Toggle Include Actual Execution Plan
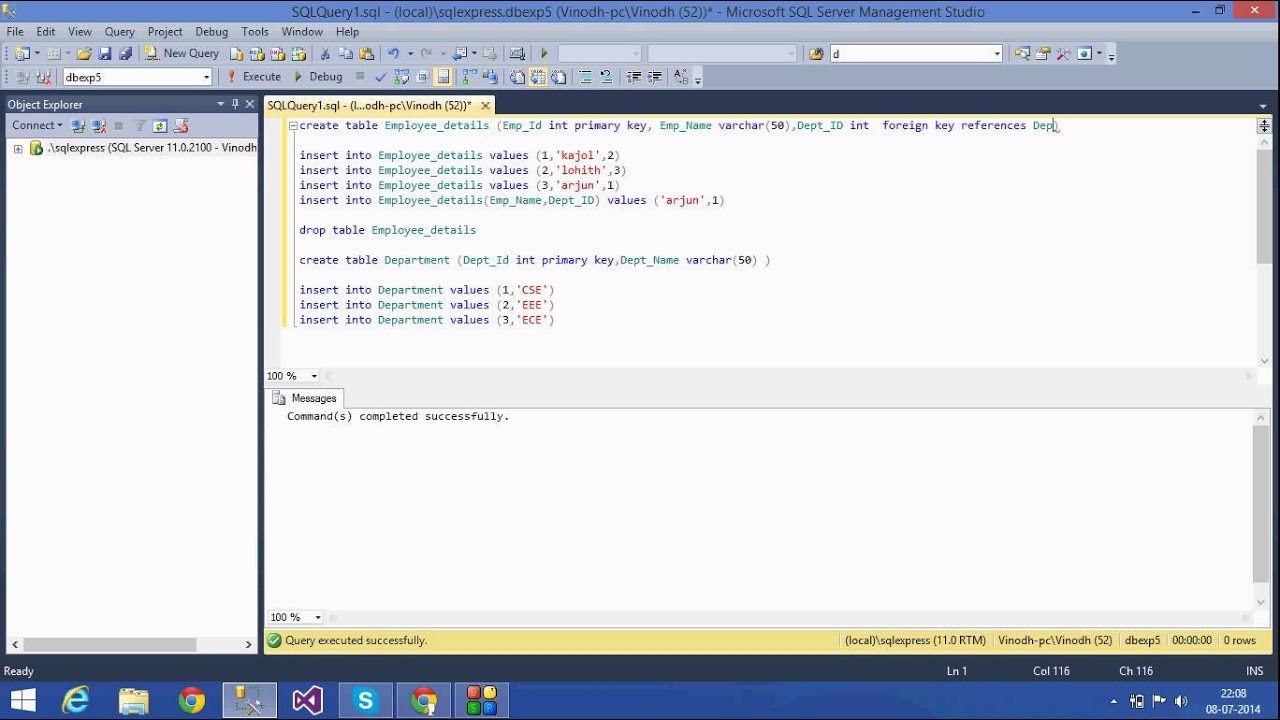The height and width of the screenshot is (720, 1280). 469,76
